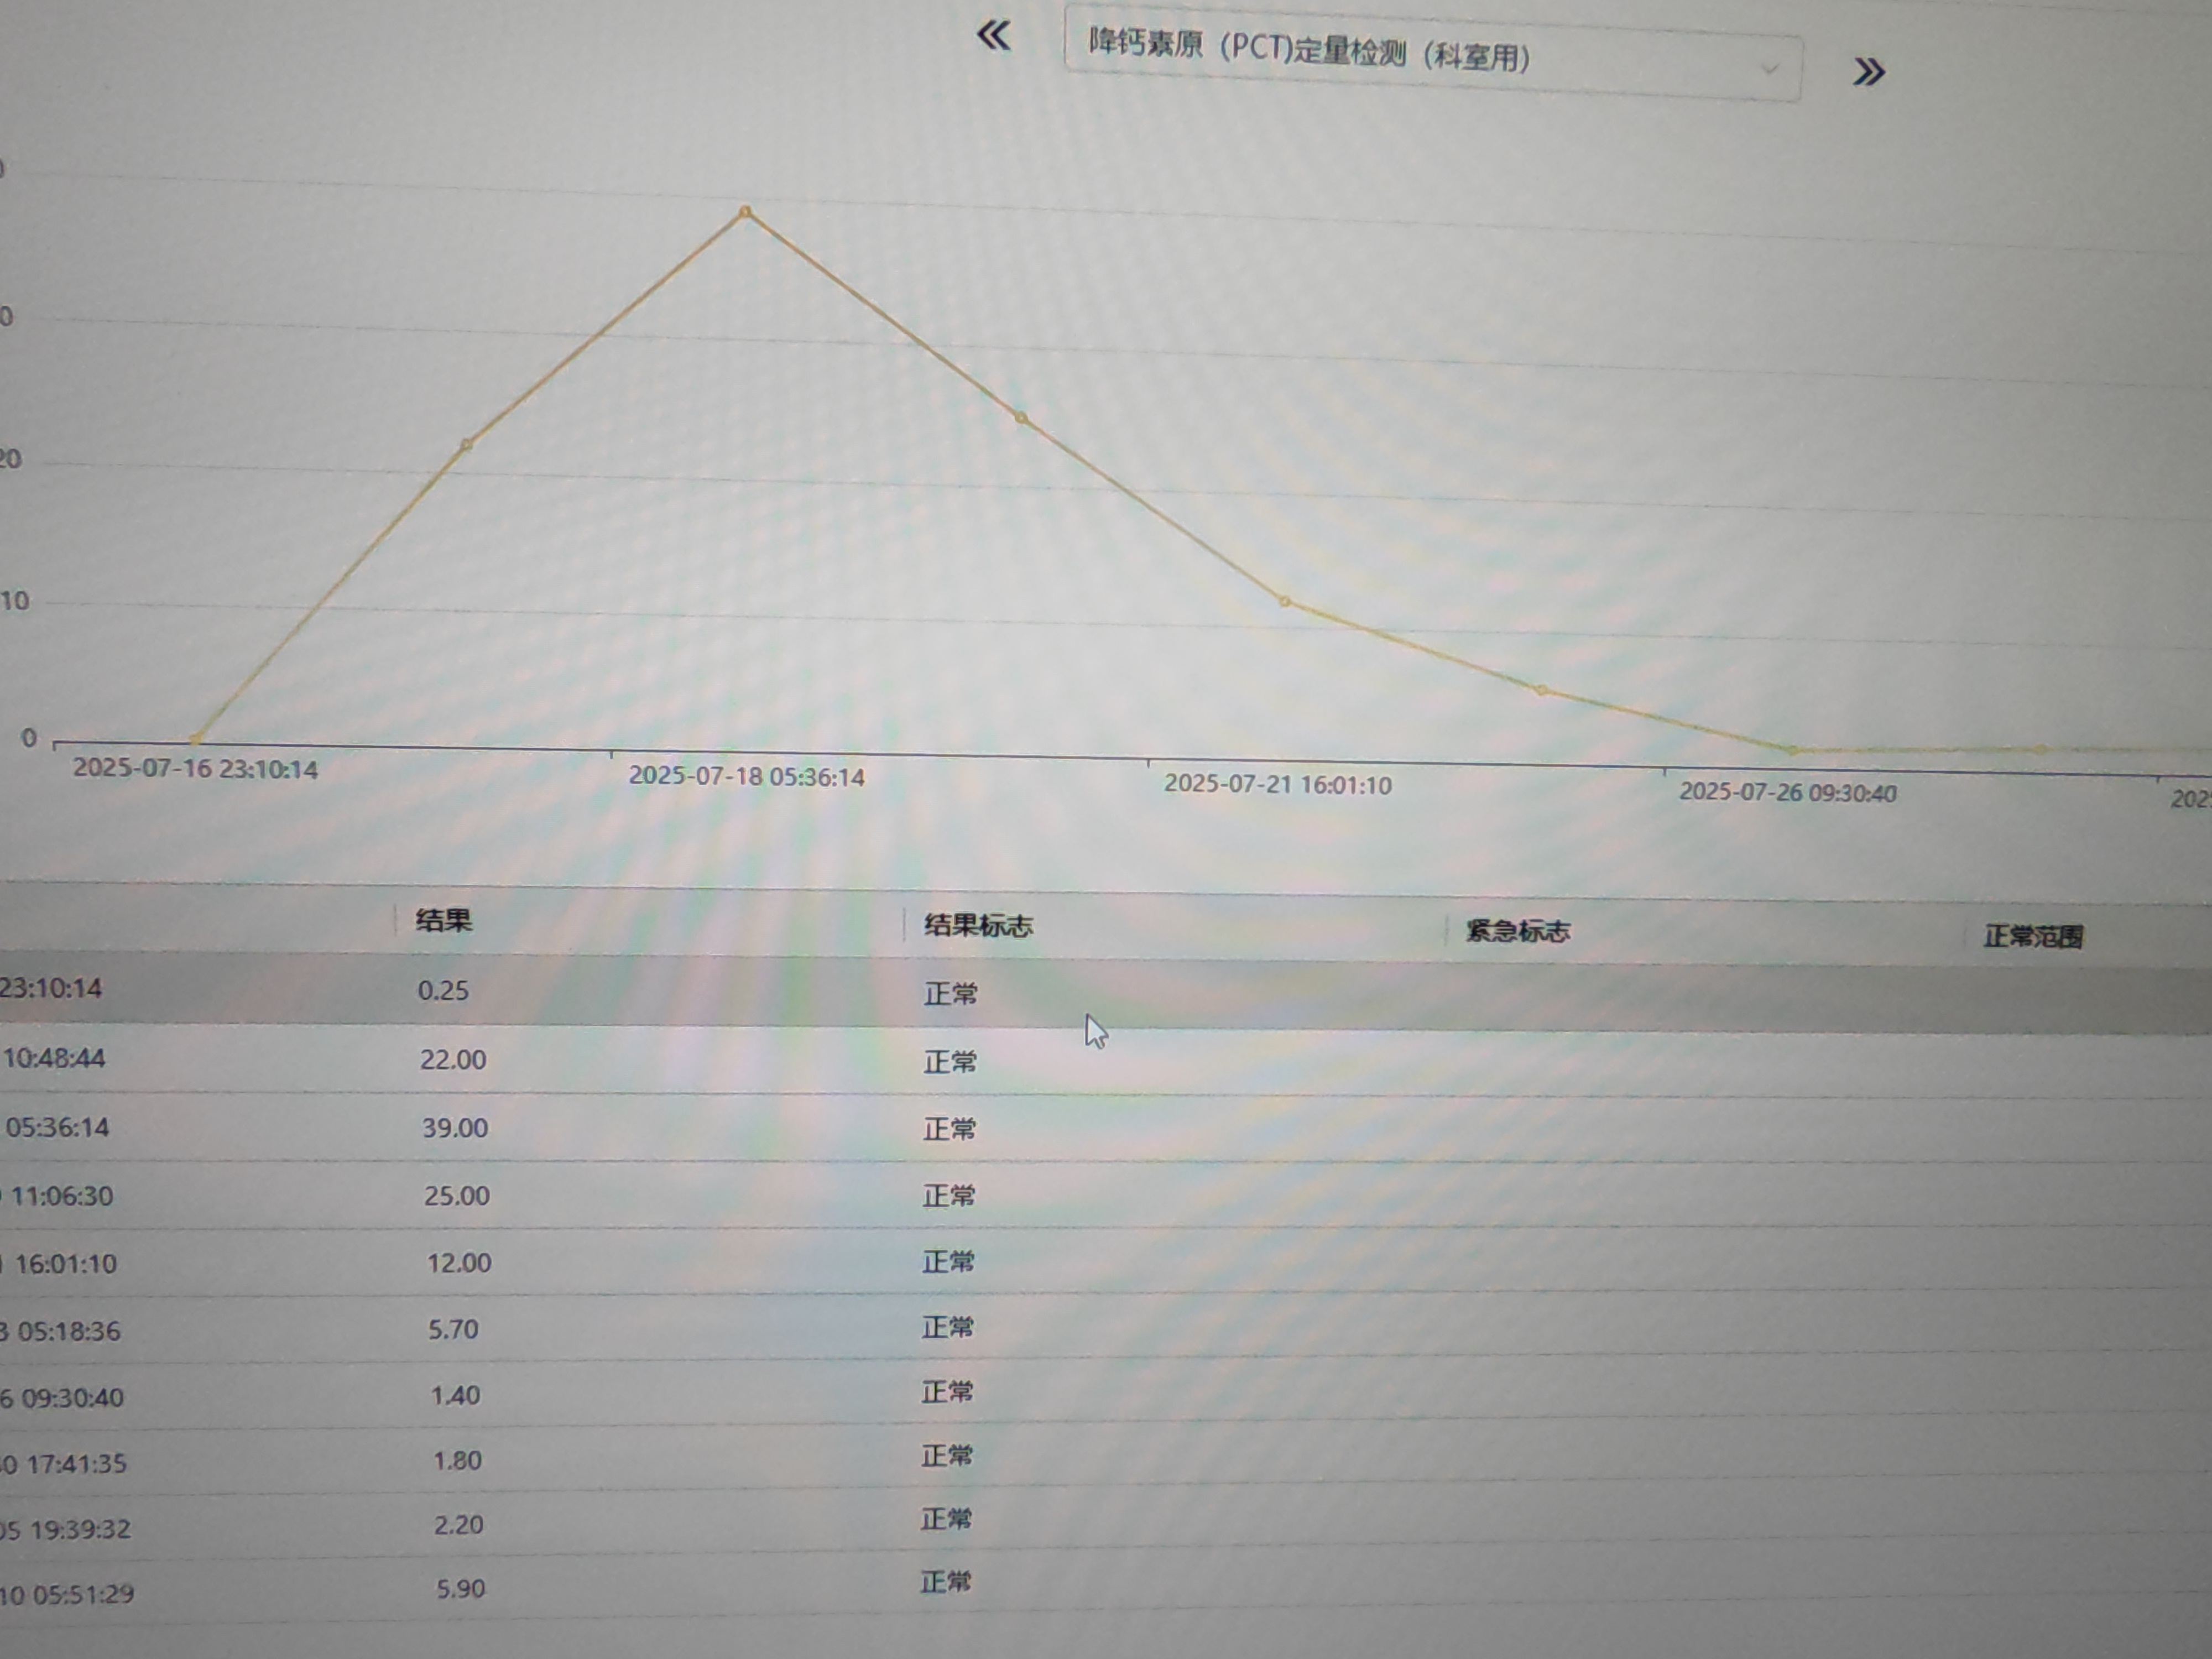Click chart data point near value 25
2212x1659 pixels.
(x=1021, y=418)
